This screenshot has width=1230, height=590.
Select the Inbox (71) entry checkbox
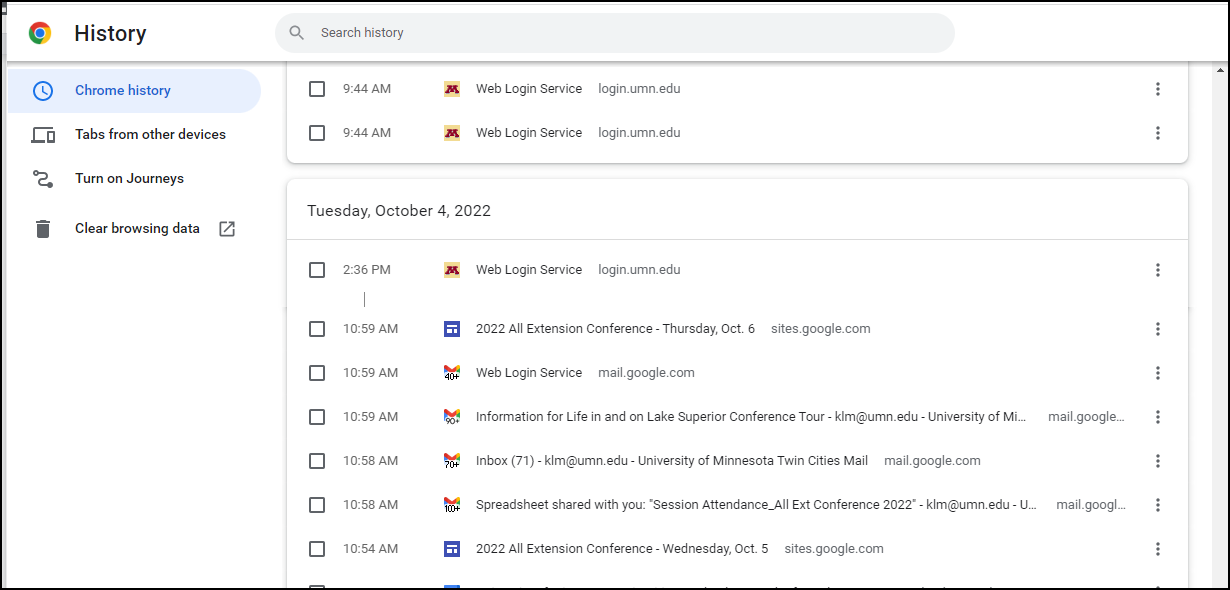[317, 461]
